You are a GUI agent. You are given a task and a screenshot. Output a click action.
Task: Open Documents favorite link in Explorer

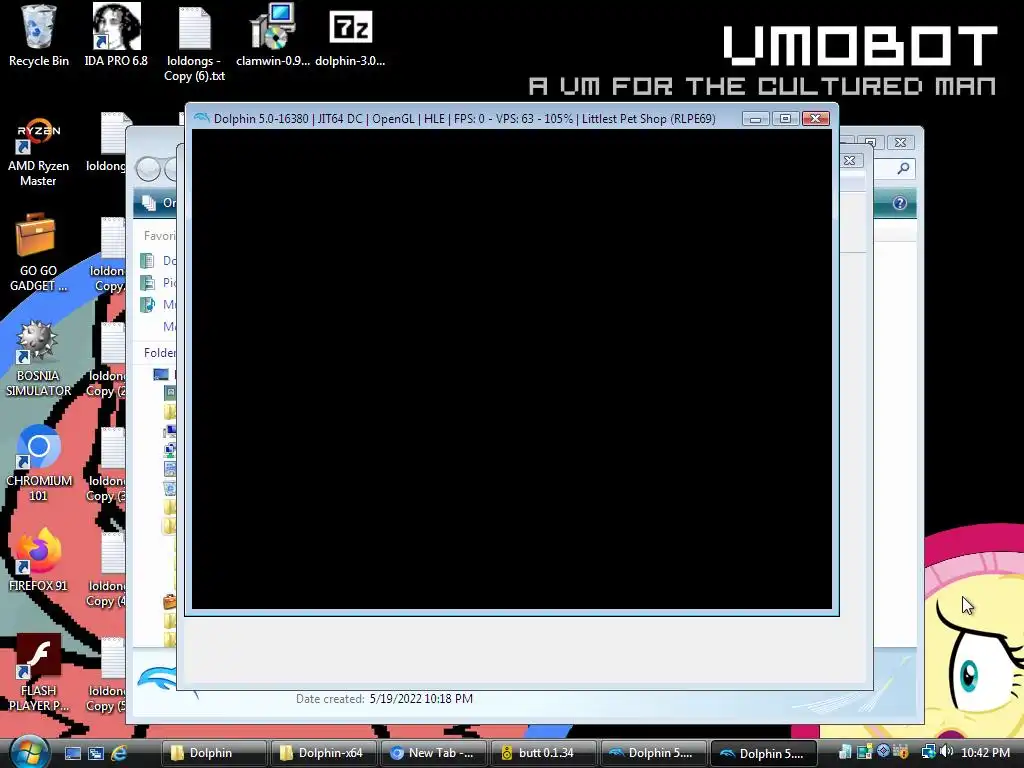[159, 261]
